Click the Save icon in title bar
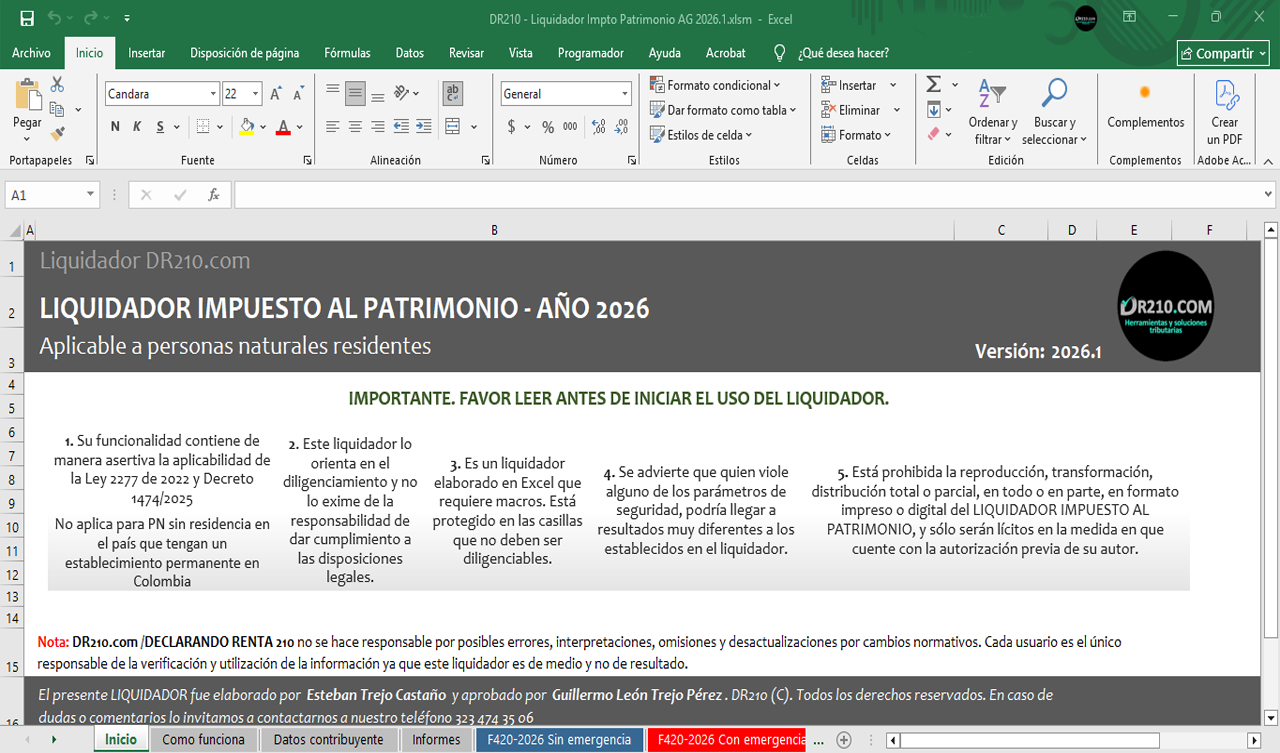This screenshot has height=753, width=1280. pyautogui.click(x=27, y=18)
